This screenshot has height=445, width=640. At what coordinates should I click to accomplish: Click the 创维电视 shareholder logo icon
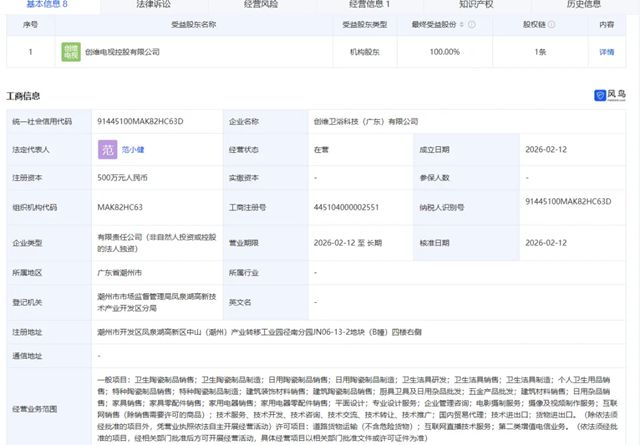pyautogui.click(x=71, y=52)
